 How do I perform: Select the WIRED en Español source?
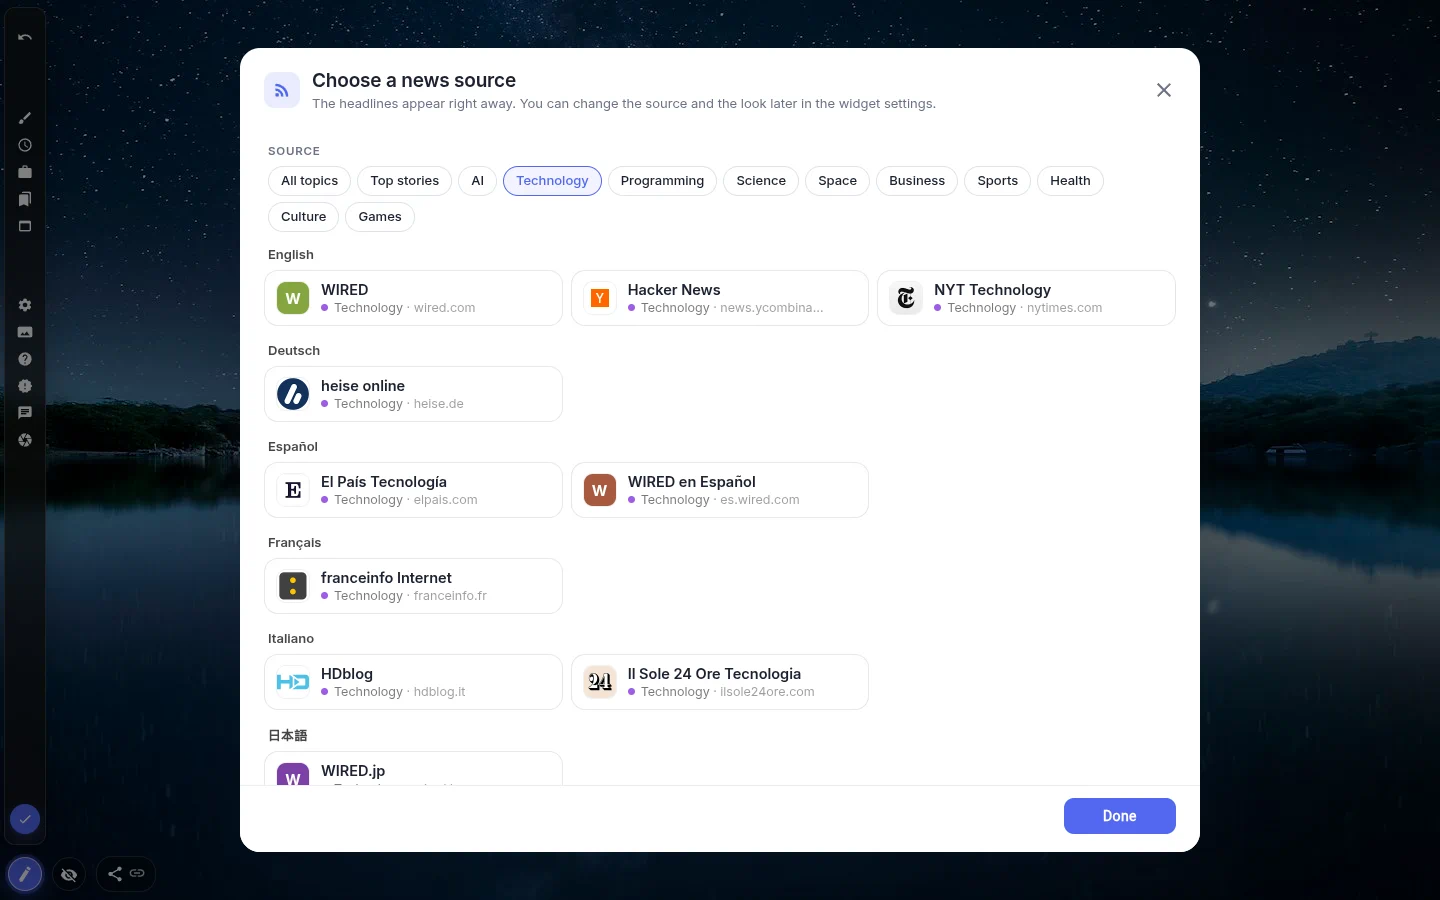click(720, 490)
